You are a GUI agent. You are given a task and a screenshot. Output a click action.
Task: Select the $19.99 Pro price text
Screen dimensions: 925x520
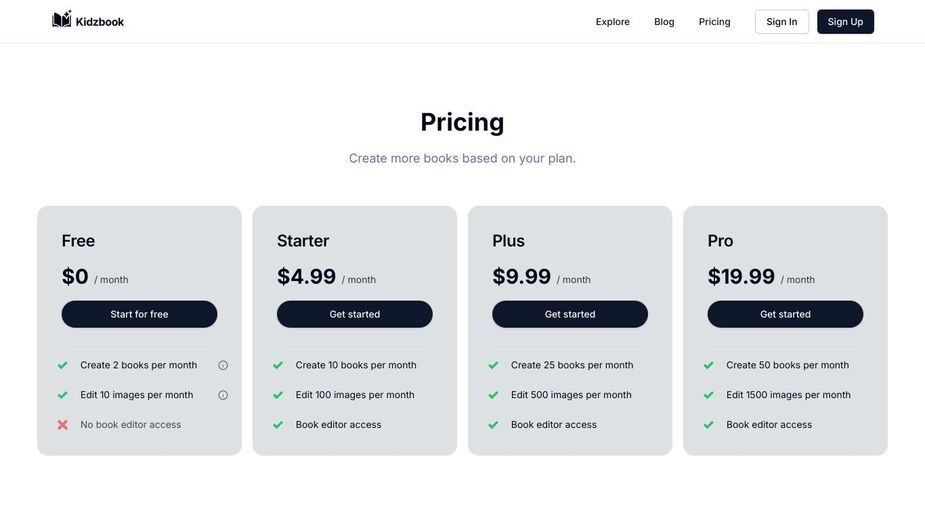point(741,276)
